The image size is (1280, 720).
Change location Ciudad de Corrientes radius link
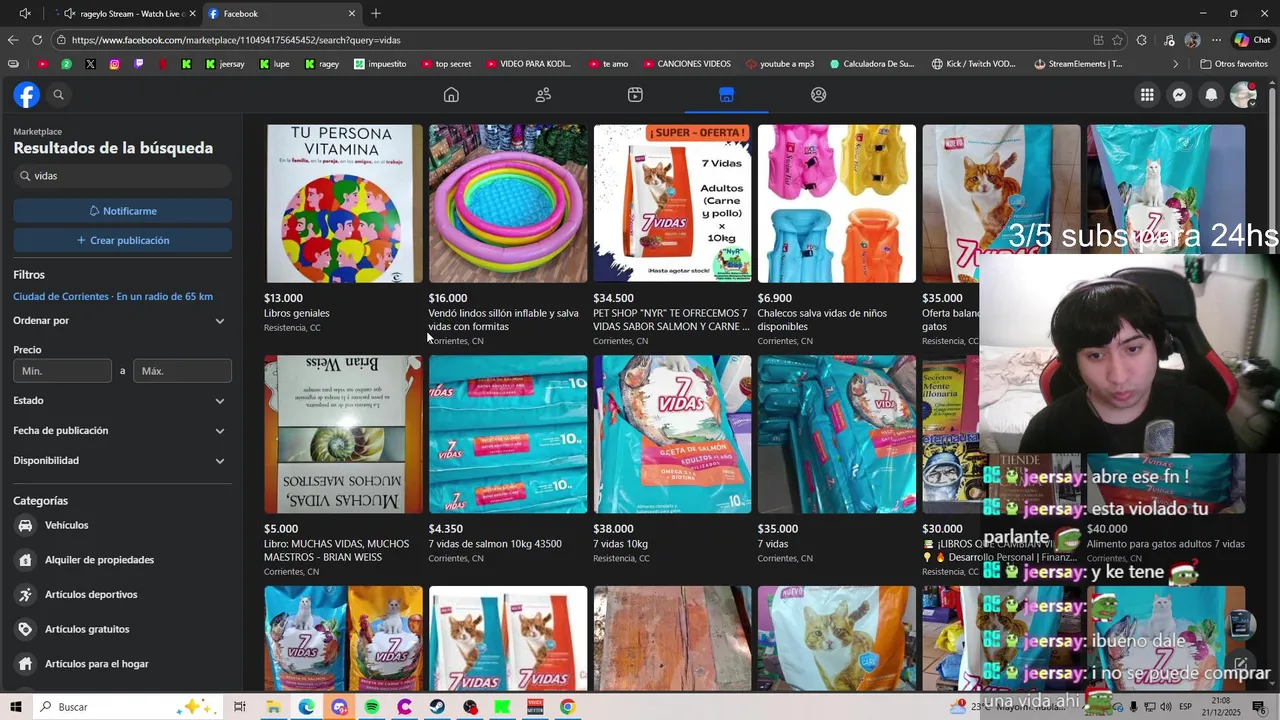tap(113, 297)
